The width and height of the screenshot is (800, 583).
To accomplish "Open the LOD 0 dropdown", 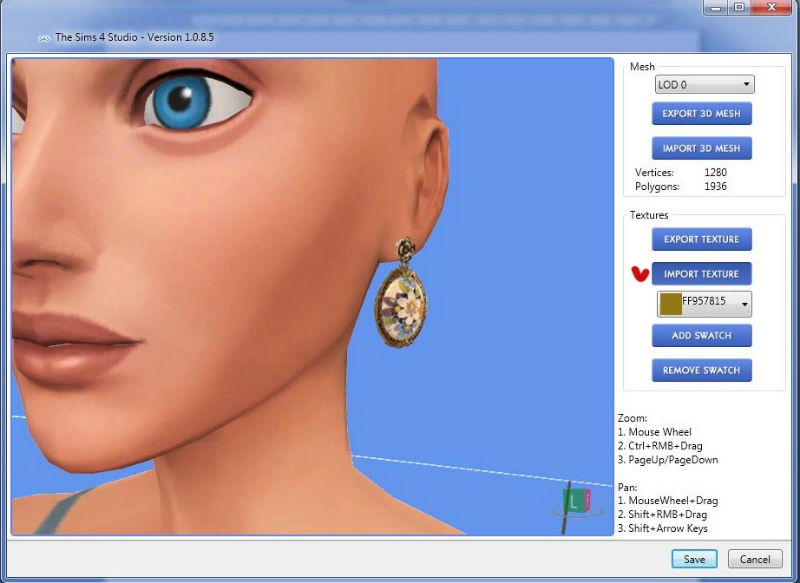I will tap(704, 85).
